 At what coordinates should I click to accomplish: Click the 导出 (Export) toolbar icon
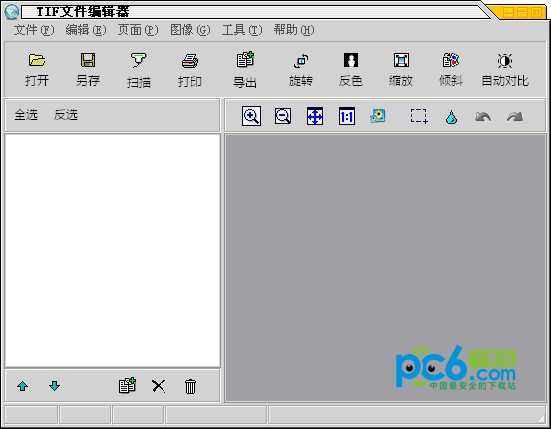point(245,59)
